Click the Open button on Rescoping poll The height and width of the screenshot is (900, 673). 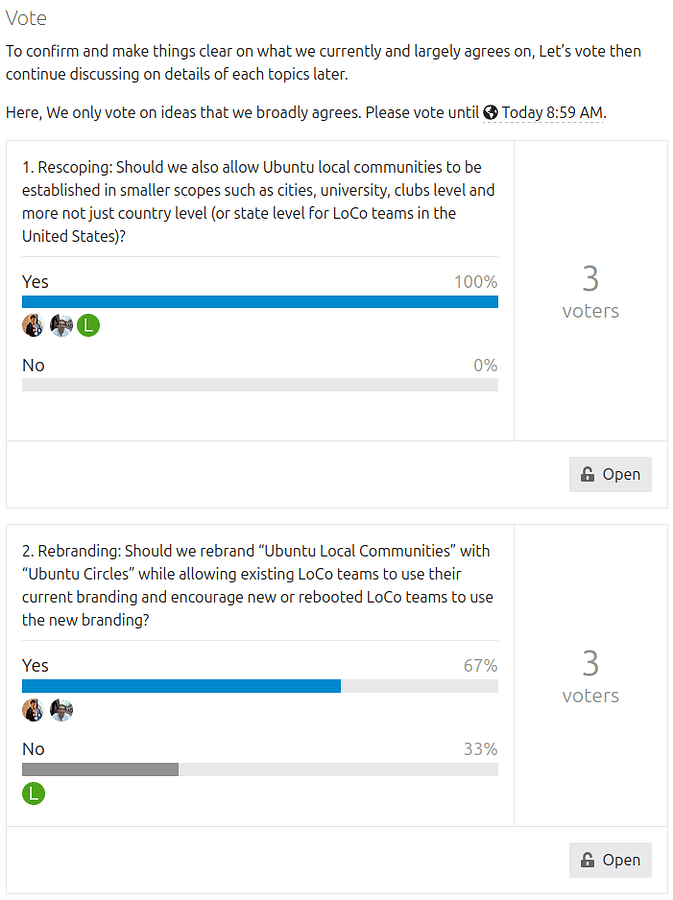click(x=610, y=474)
